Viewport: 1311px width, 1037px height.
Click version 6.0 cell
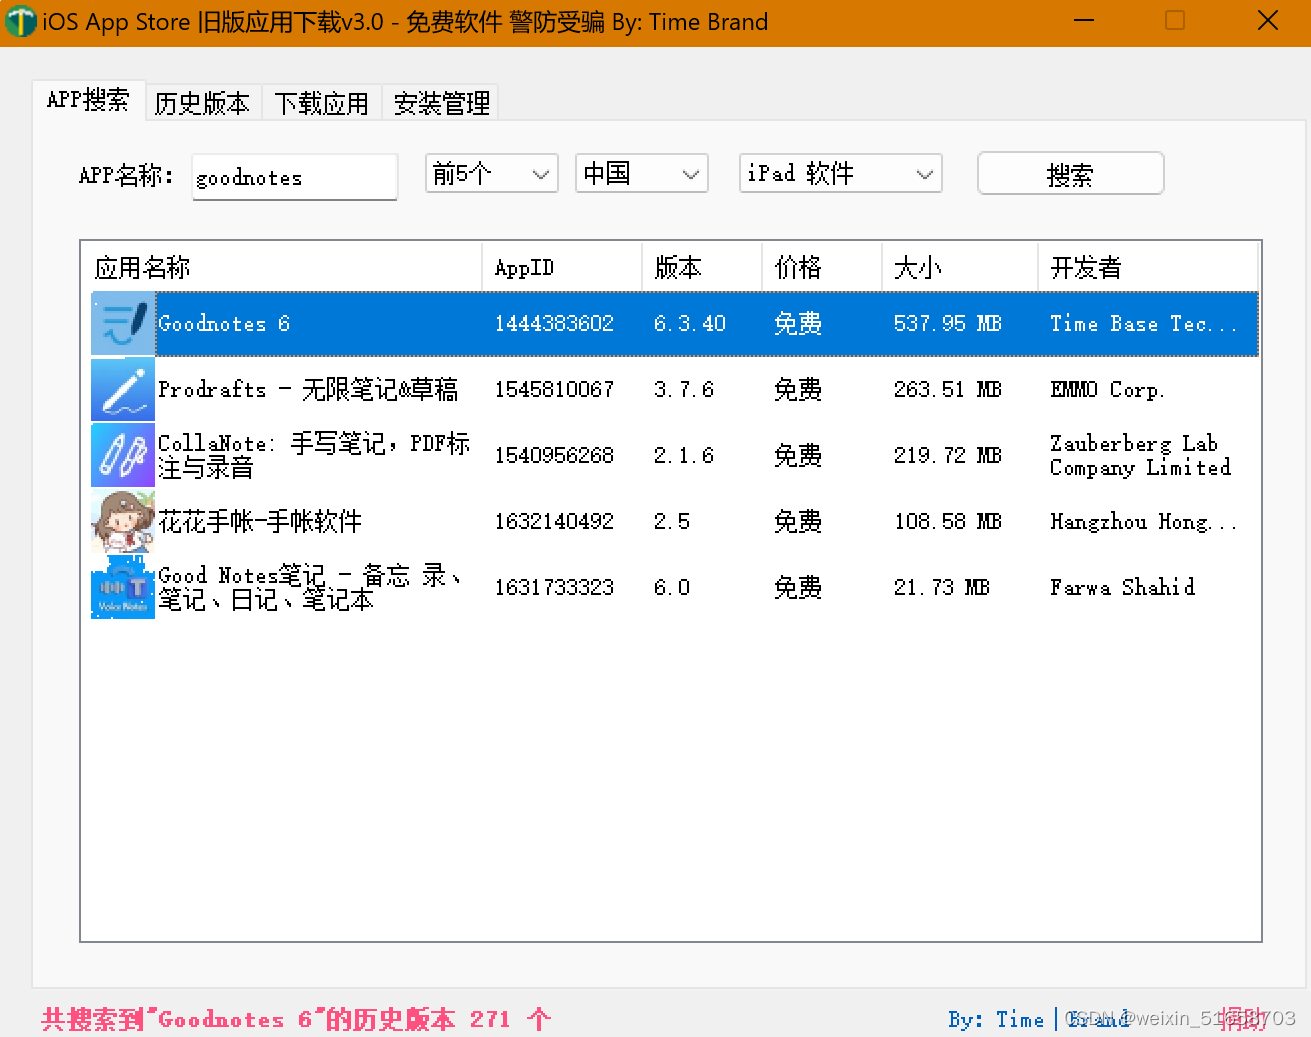click(x=672, y=587)
